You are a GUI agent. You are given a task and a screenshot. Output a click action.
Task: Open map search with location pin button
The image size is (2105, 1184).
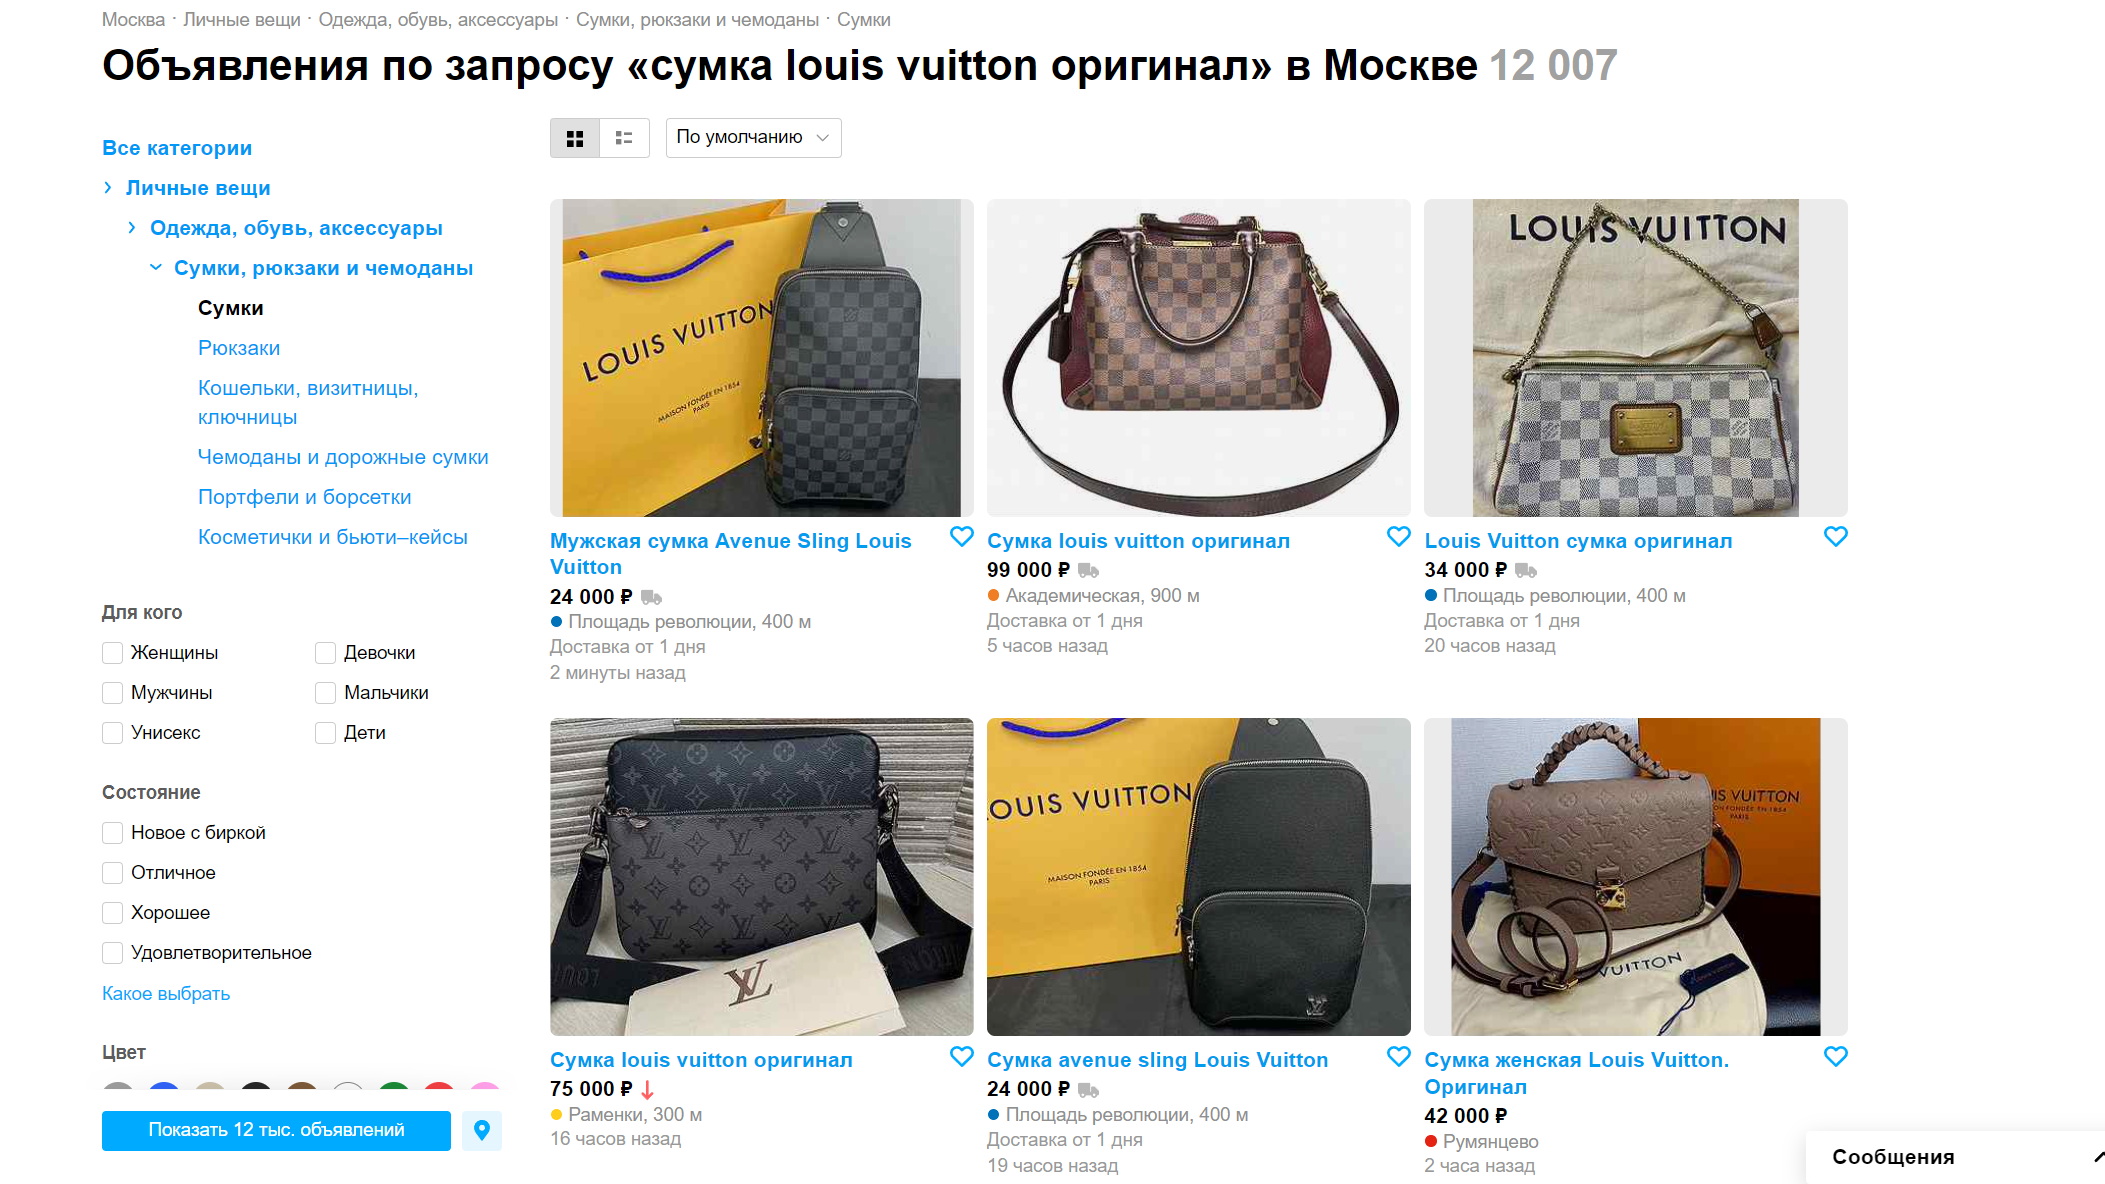pyautogui.click(x=482, y=1130)
